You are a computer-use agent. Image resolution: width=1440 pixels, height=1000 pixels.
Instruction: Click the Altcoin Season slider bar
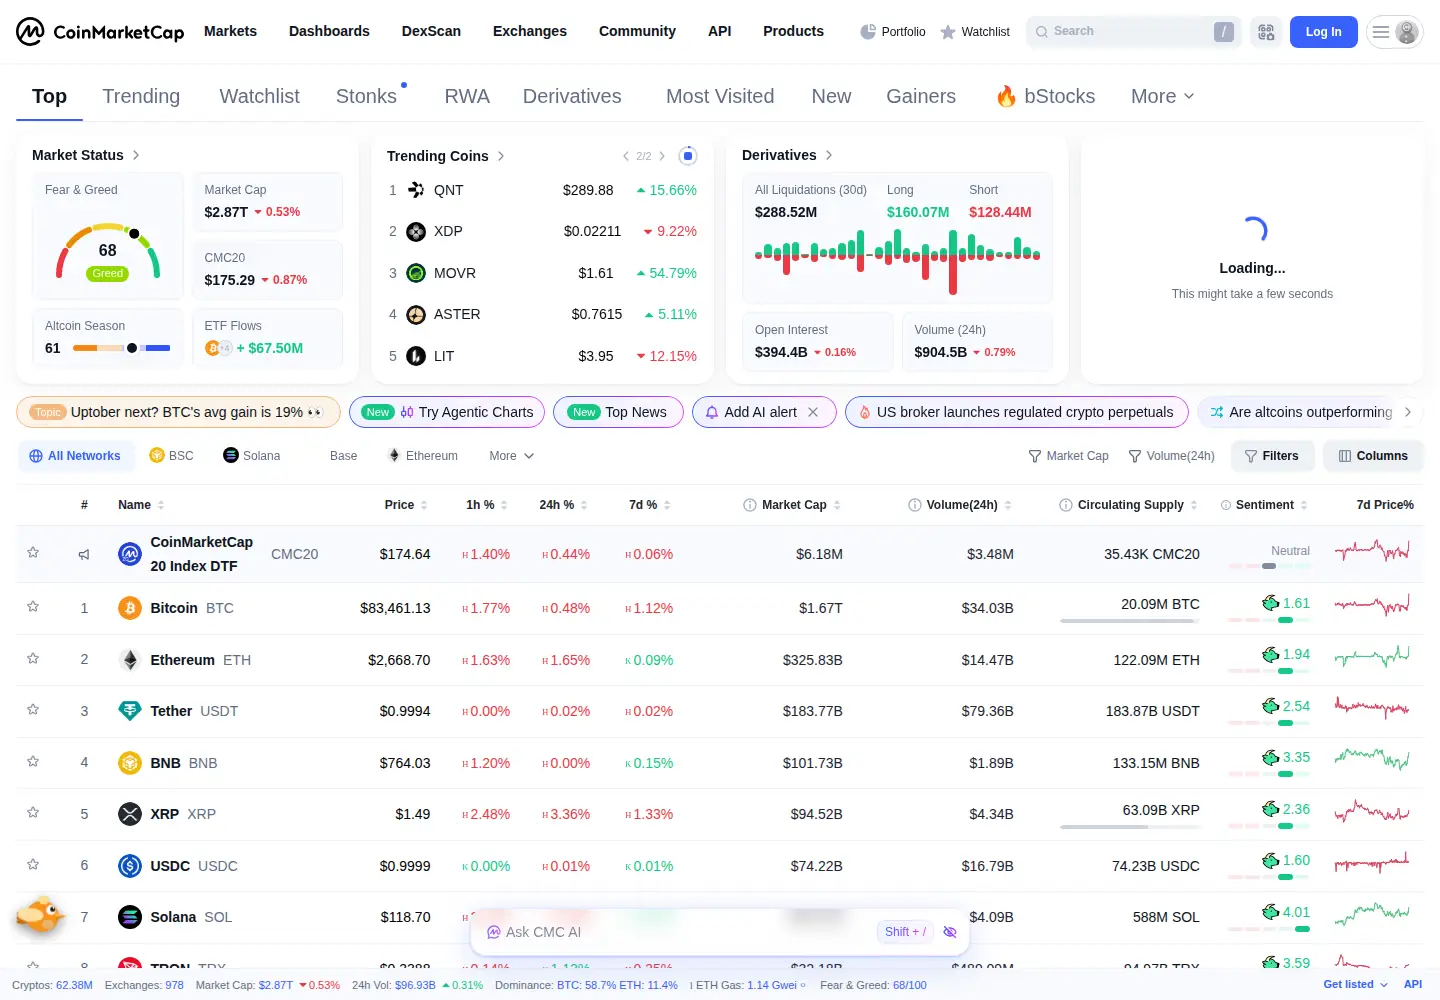click(121, 348)
